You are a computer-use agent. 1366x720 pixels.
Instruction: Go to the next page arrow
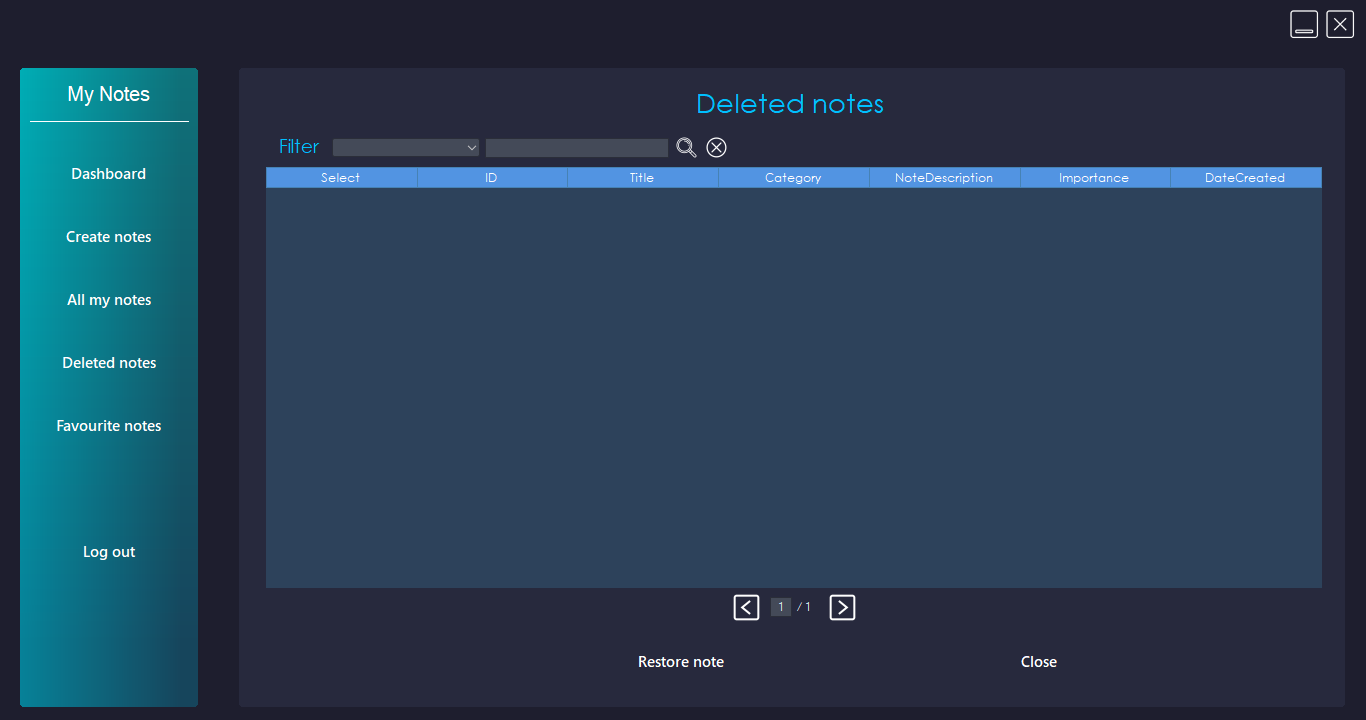pos(842,607)
